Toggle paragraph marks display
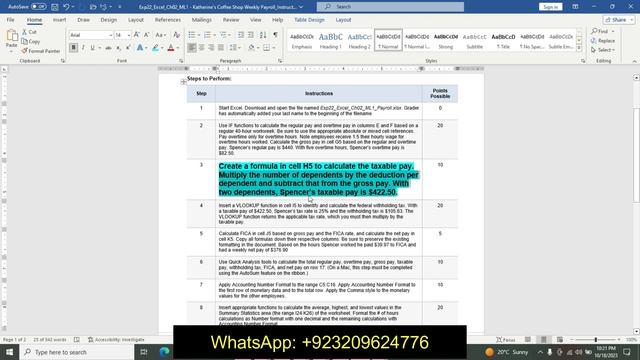This screenshot has height=360, width=640. (x=276, y=35)
